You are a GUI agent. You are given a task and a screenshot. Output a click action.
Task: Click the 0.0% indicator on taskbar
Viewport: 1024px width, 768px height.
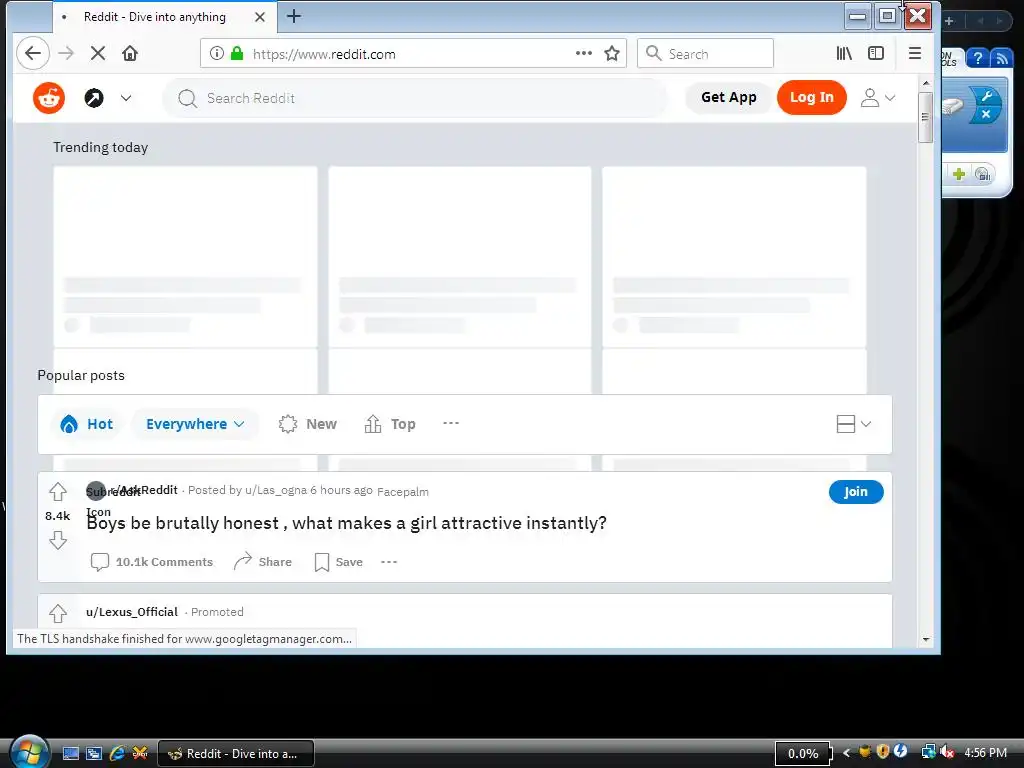pyautogui.click(x=803, y=754)
